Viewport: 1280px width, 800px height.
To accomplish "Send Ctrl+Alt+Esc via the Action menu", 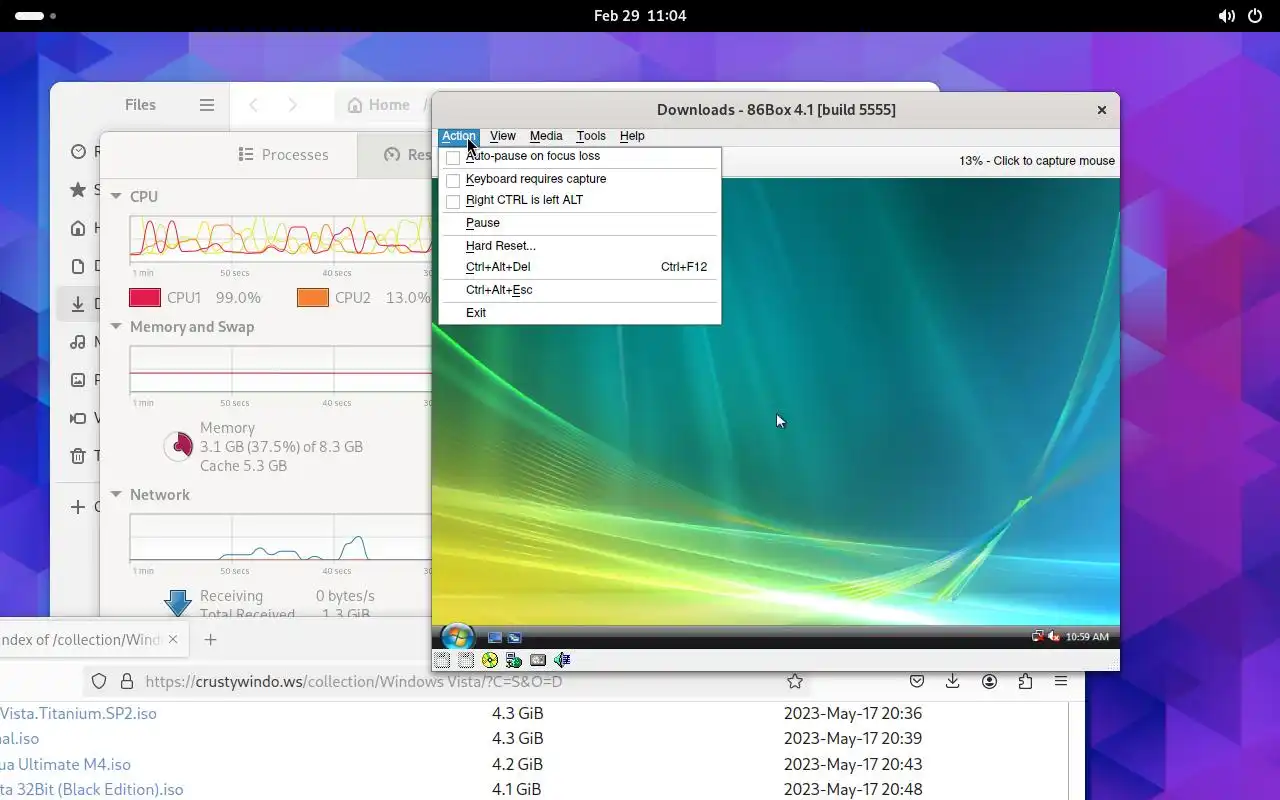I will [580, 290].
